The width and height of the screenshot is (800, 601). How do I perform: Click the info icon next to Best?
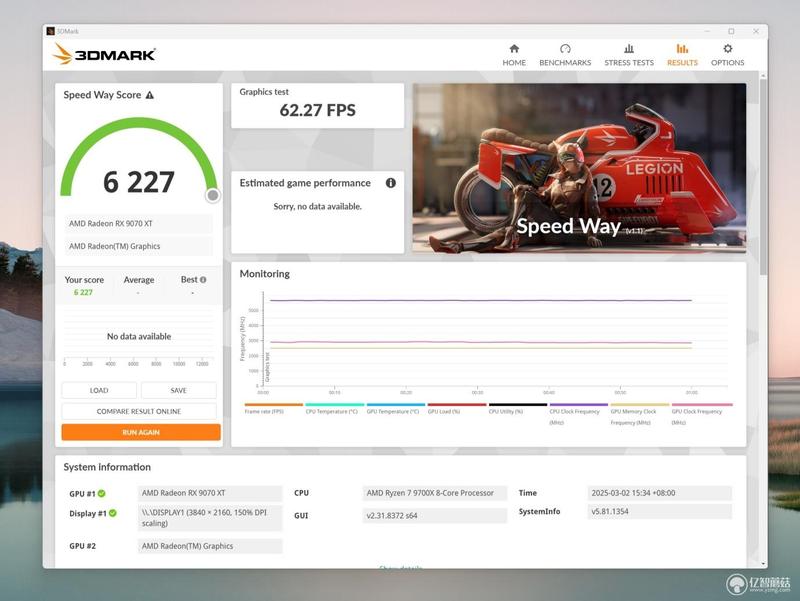(x=203, y=280)
